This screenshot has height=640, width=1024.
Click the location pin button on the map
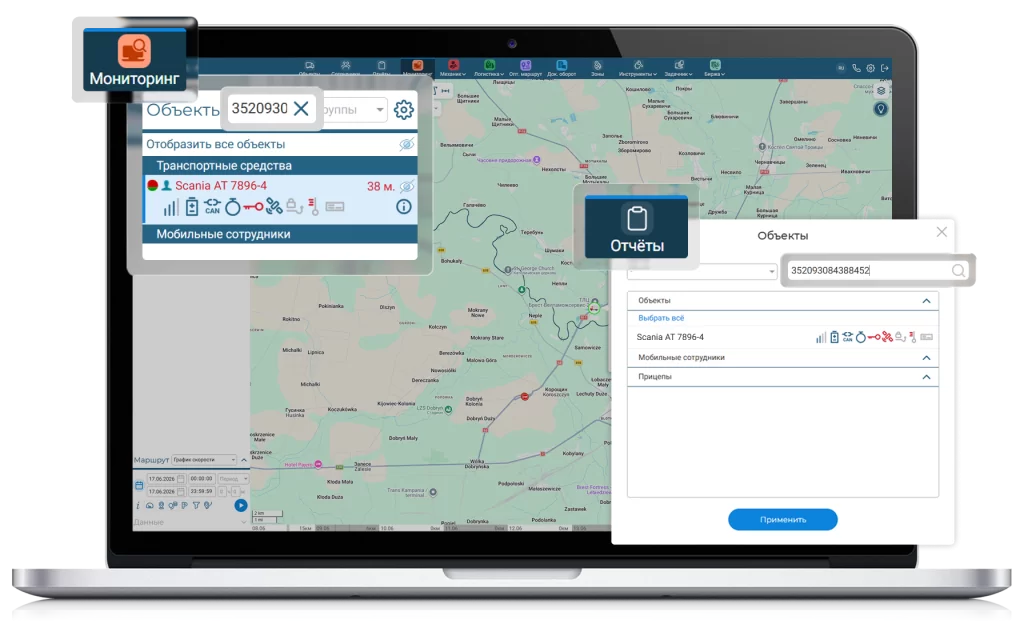click(880, 109)
